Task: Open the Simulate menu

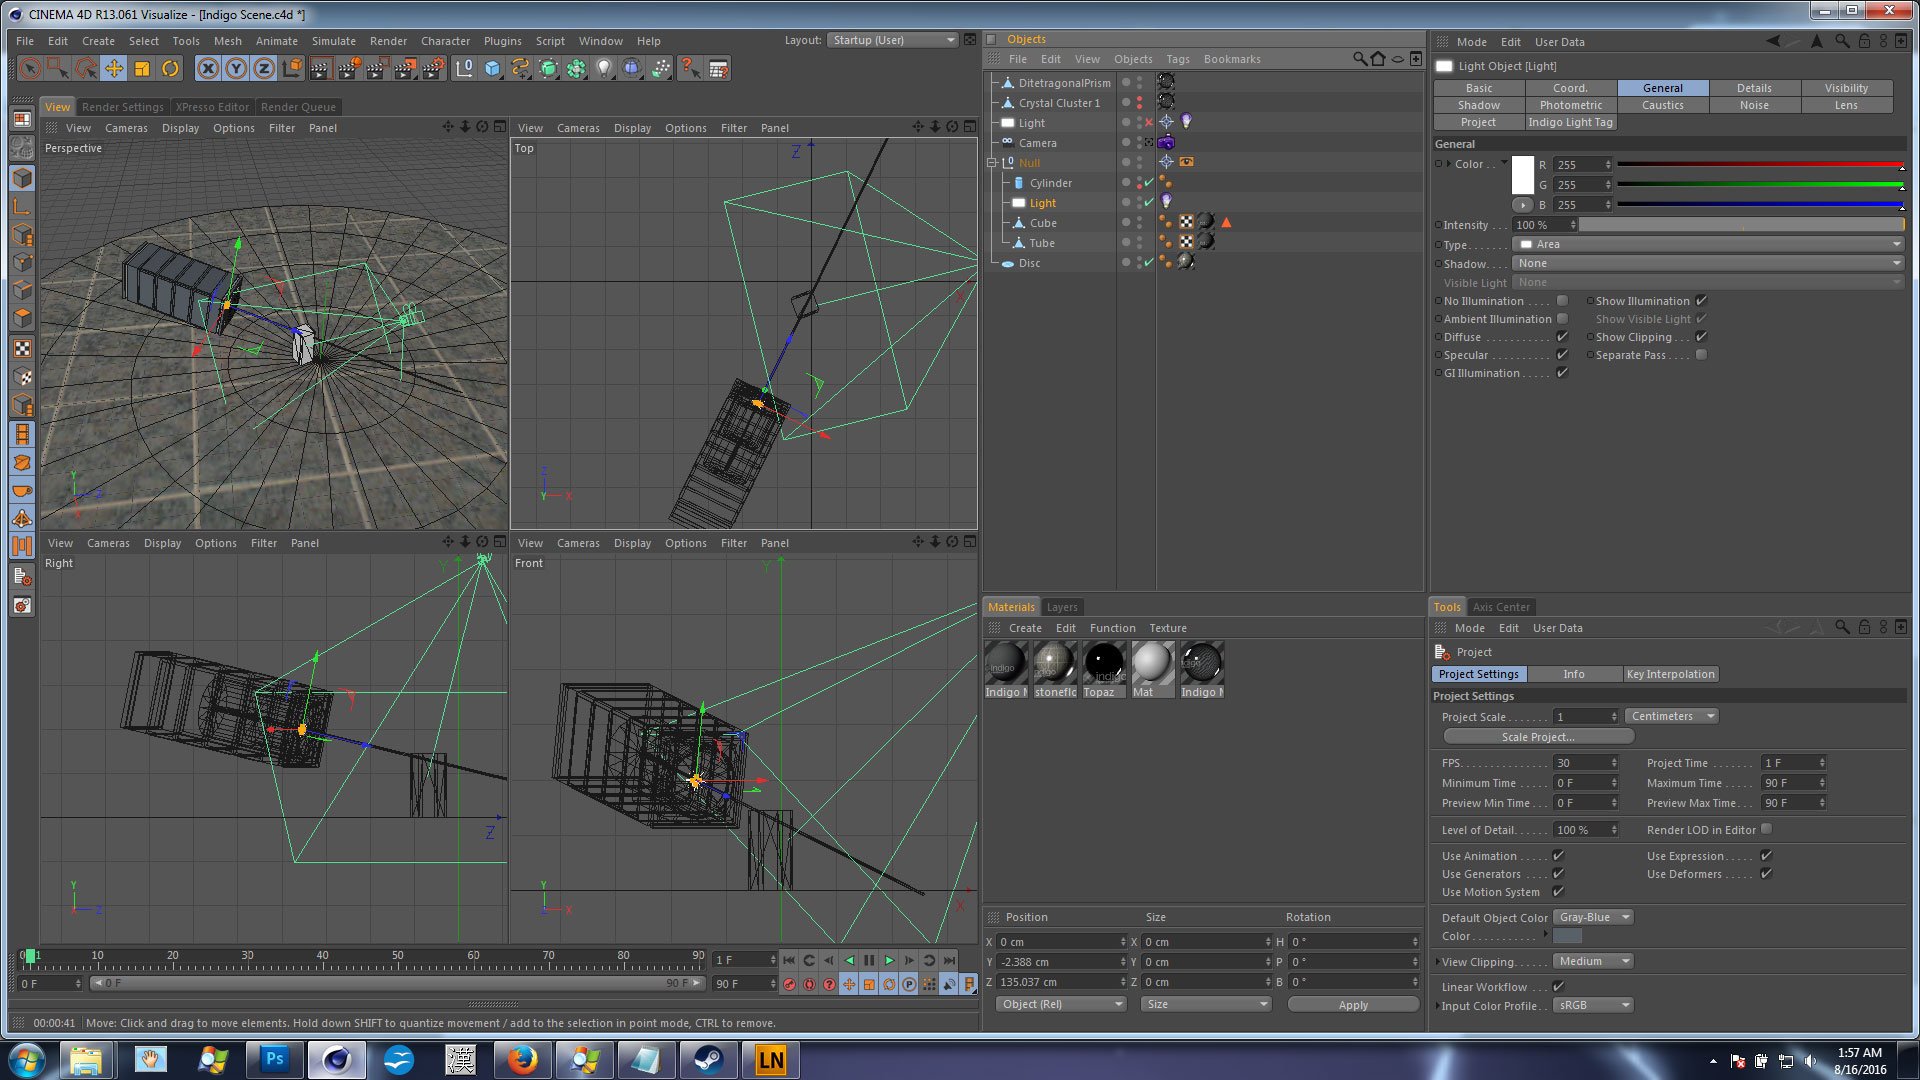Action: pyautogui.click(x=333, y=41)
